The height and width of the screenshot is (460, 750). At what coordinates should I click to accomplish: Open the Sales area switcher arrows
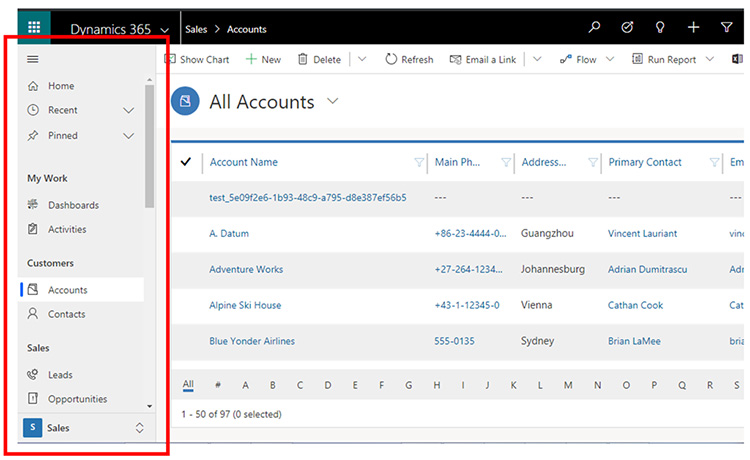[x=139, y=427]
